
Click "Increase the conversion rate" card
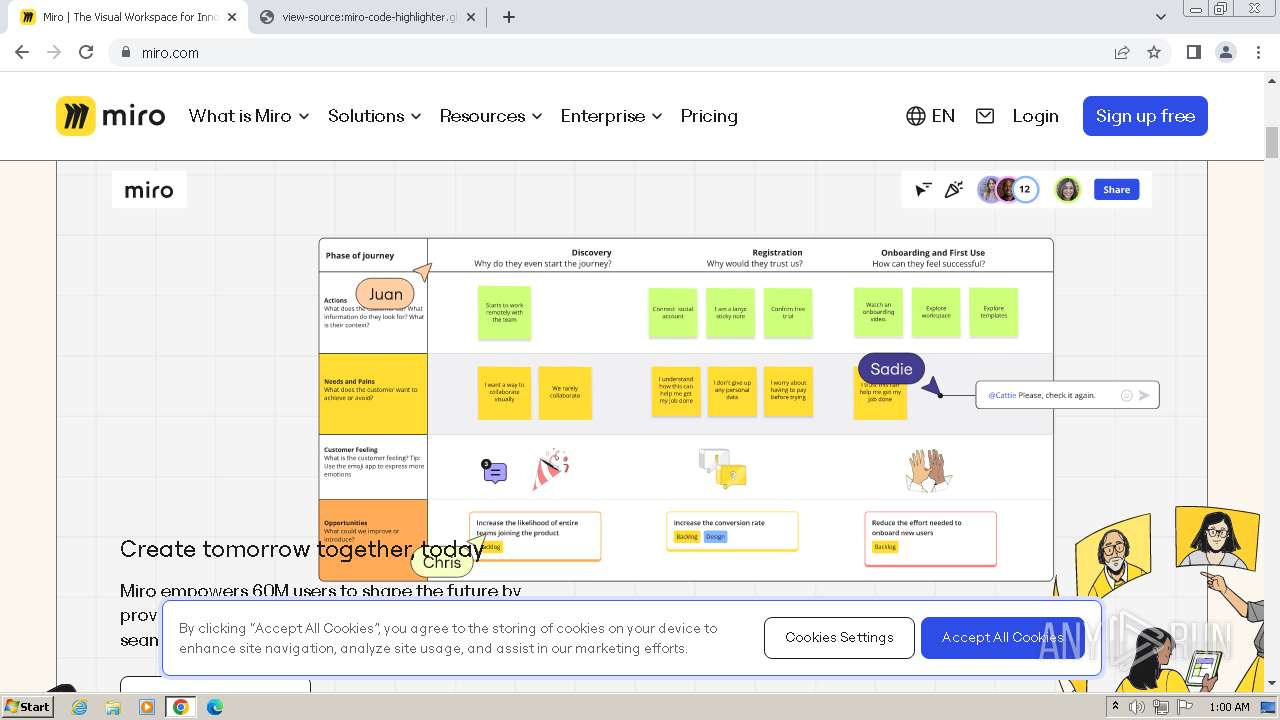732,531
